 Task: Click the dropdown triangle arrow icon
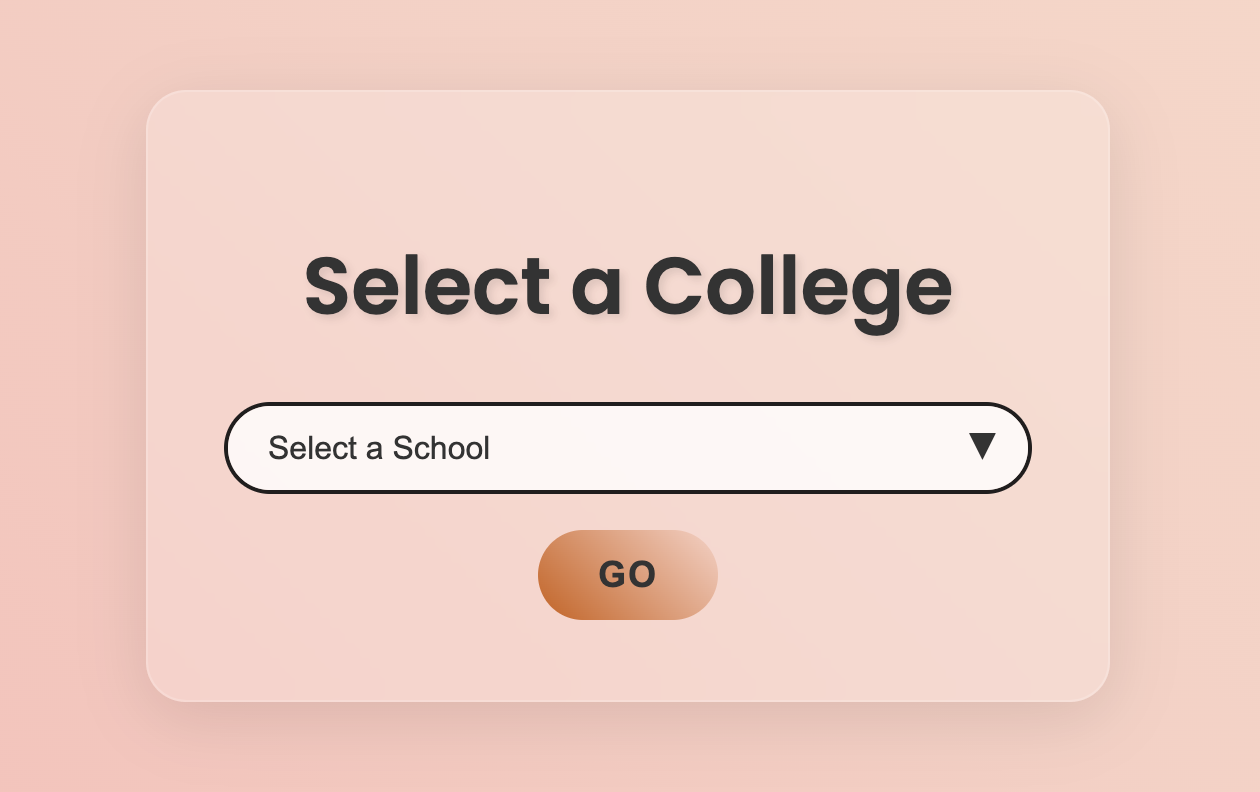pos(982,446)
